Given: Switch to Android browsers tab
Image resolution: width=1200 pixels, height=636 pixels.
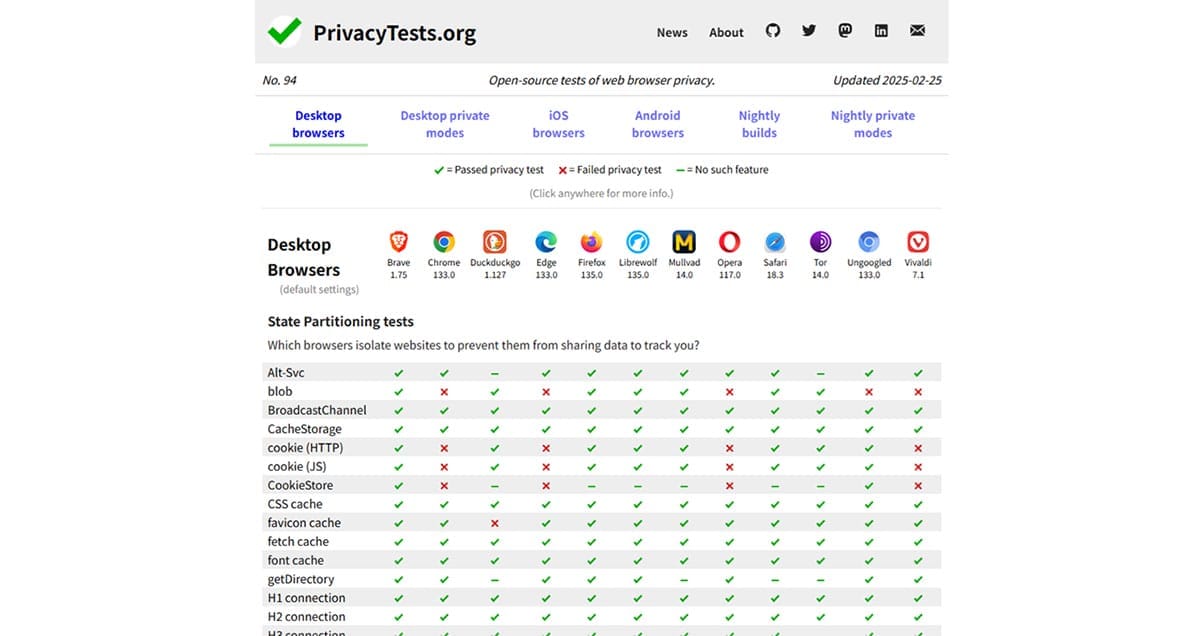Looking at the screenshot, I should [x=657, y=124].
